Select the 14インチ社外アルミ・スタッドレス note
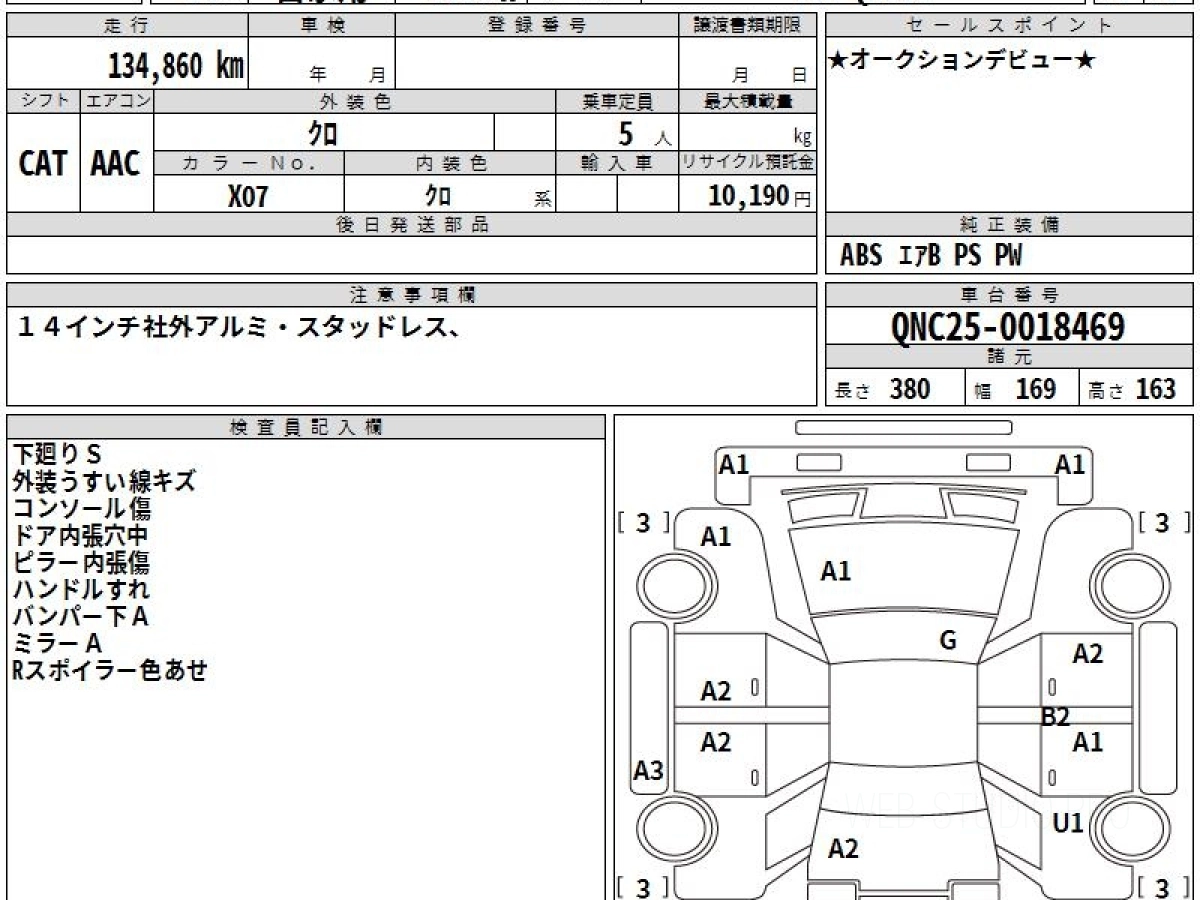Image resolution: width=1200 pixels, height=900 pixels. point(240,327)
